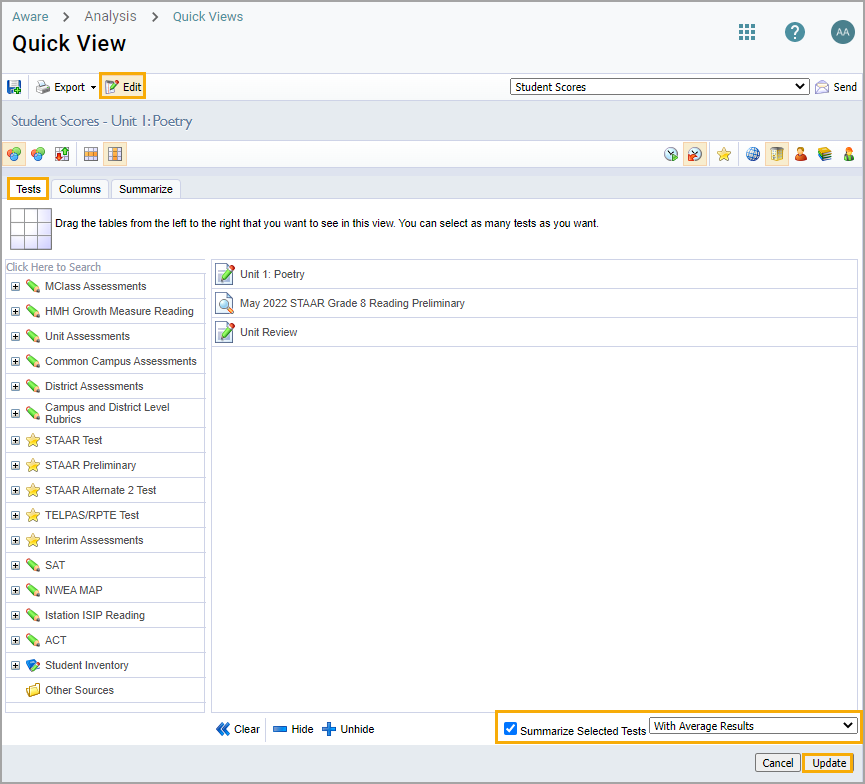Click the Cancel button
Screen dimensions: 865x784
777,762
